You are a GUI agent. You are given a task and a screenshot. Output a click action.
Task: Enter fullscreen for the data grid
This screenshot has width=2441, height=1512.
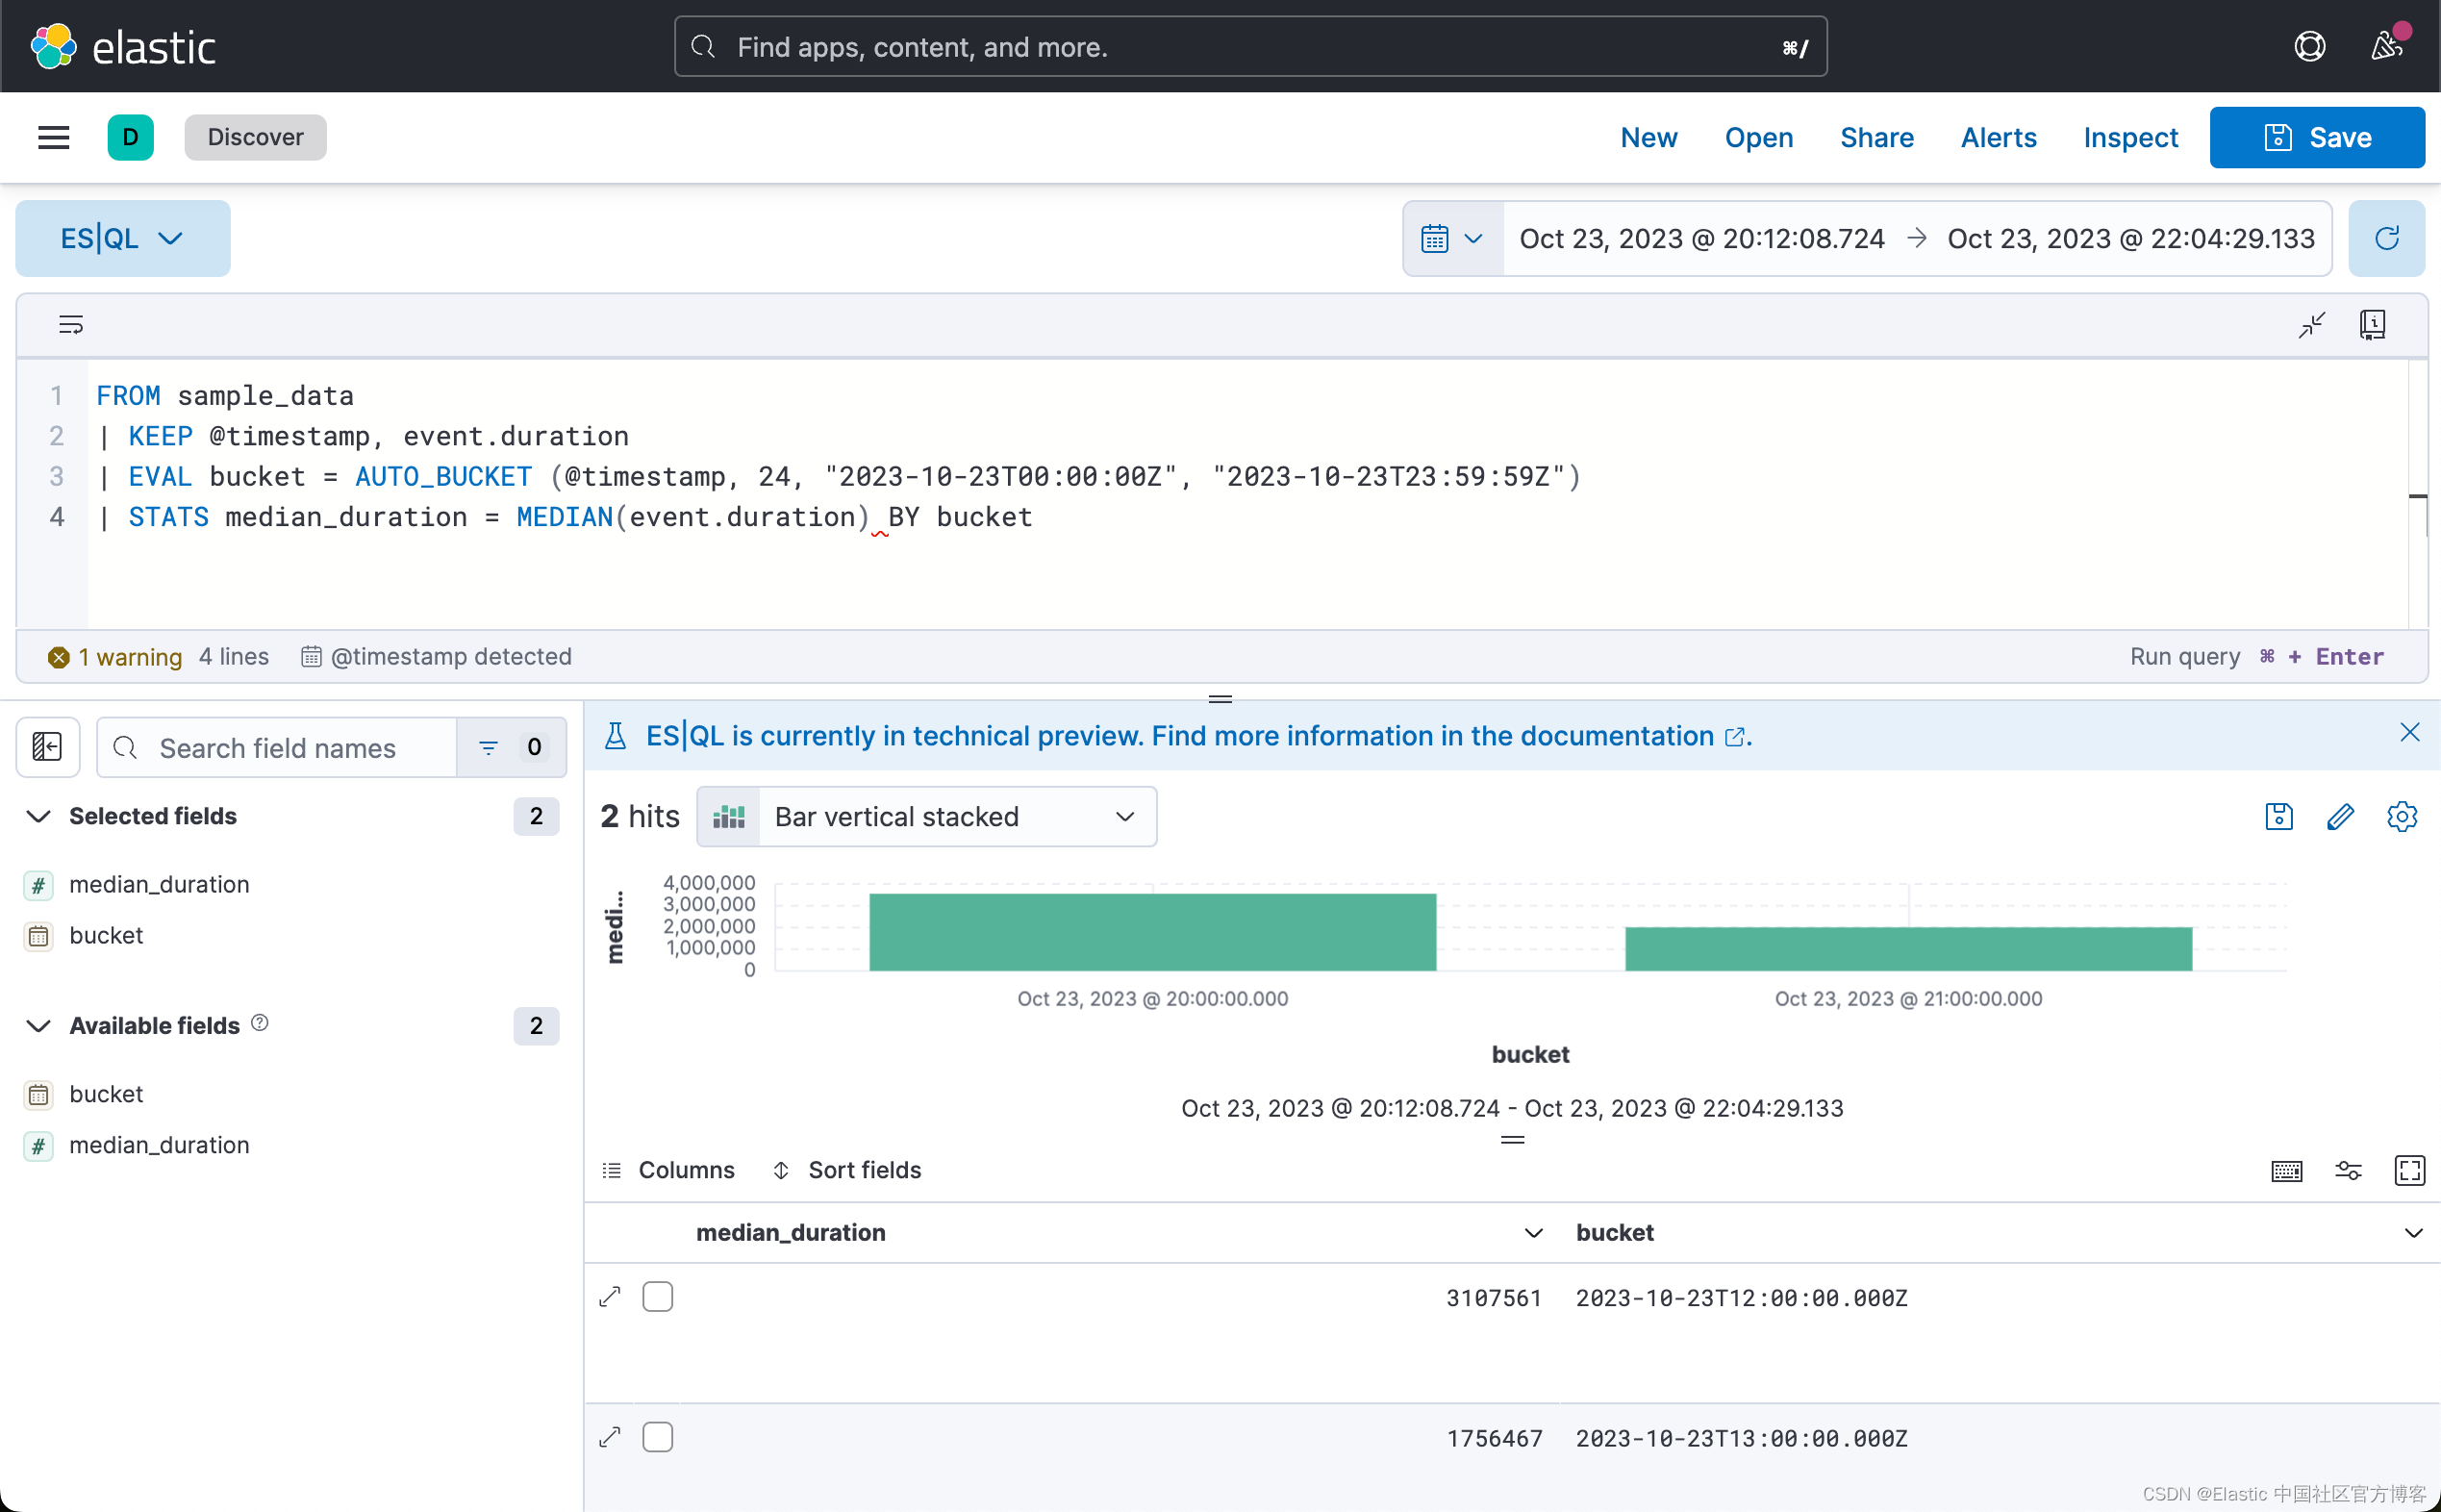click(x=2409, y=1170)
